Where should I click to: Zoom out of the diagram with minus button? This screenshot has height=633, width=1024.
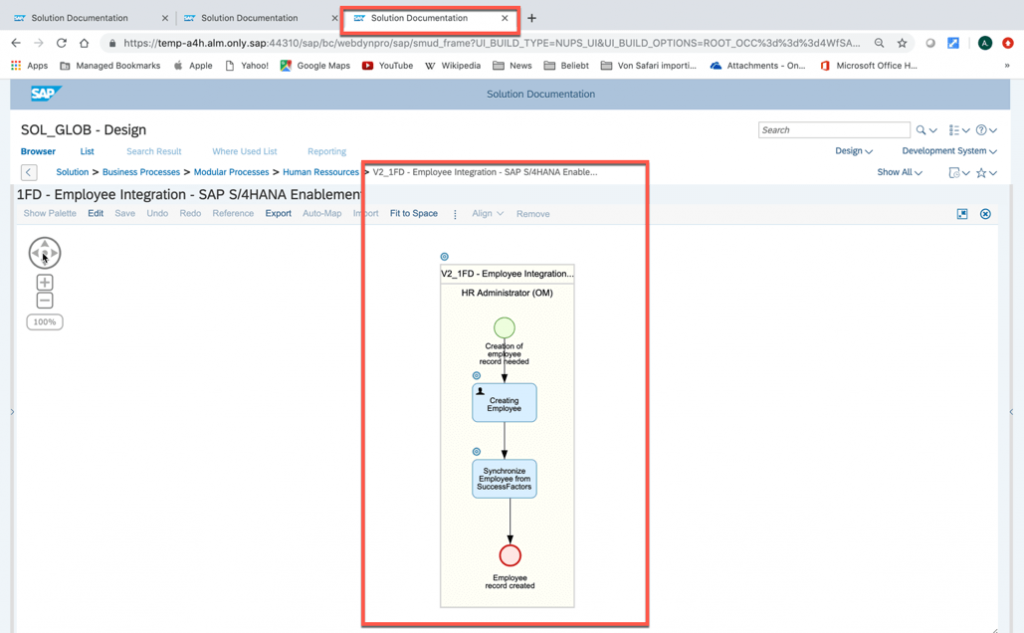click(44, 300)
